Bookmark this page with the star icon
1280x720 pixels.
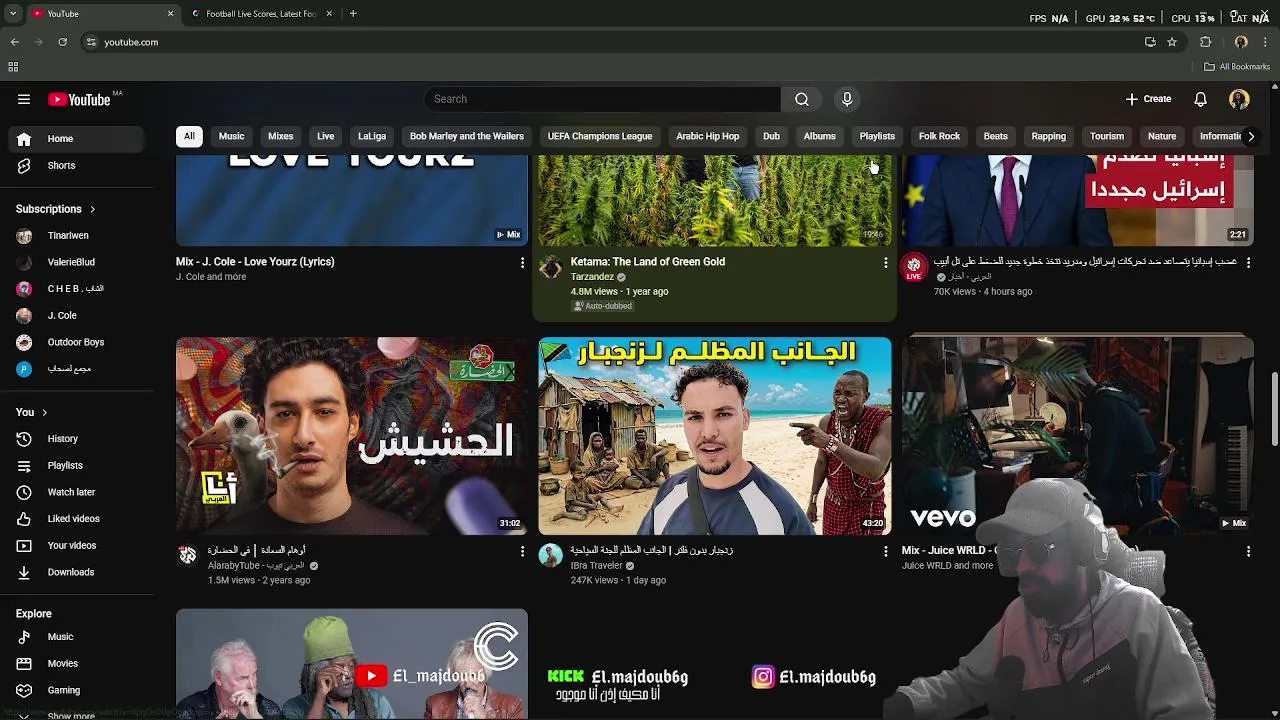1172,42
